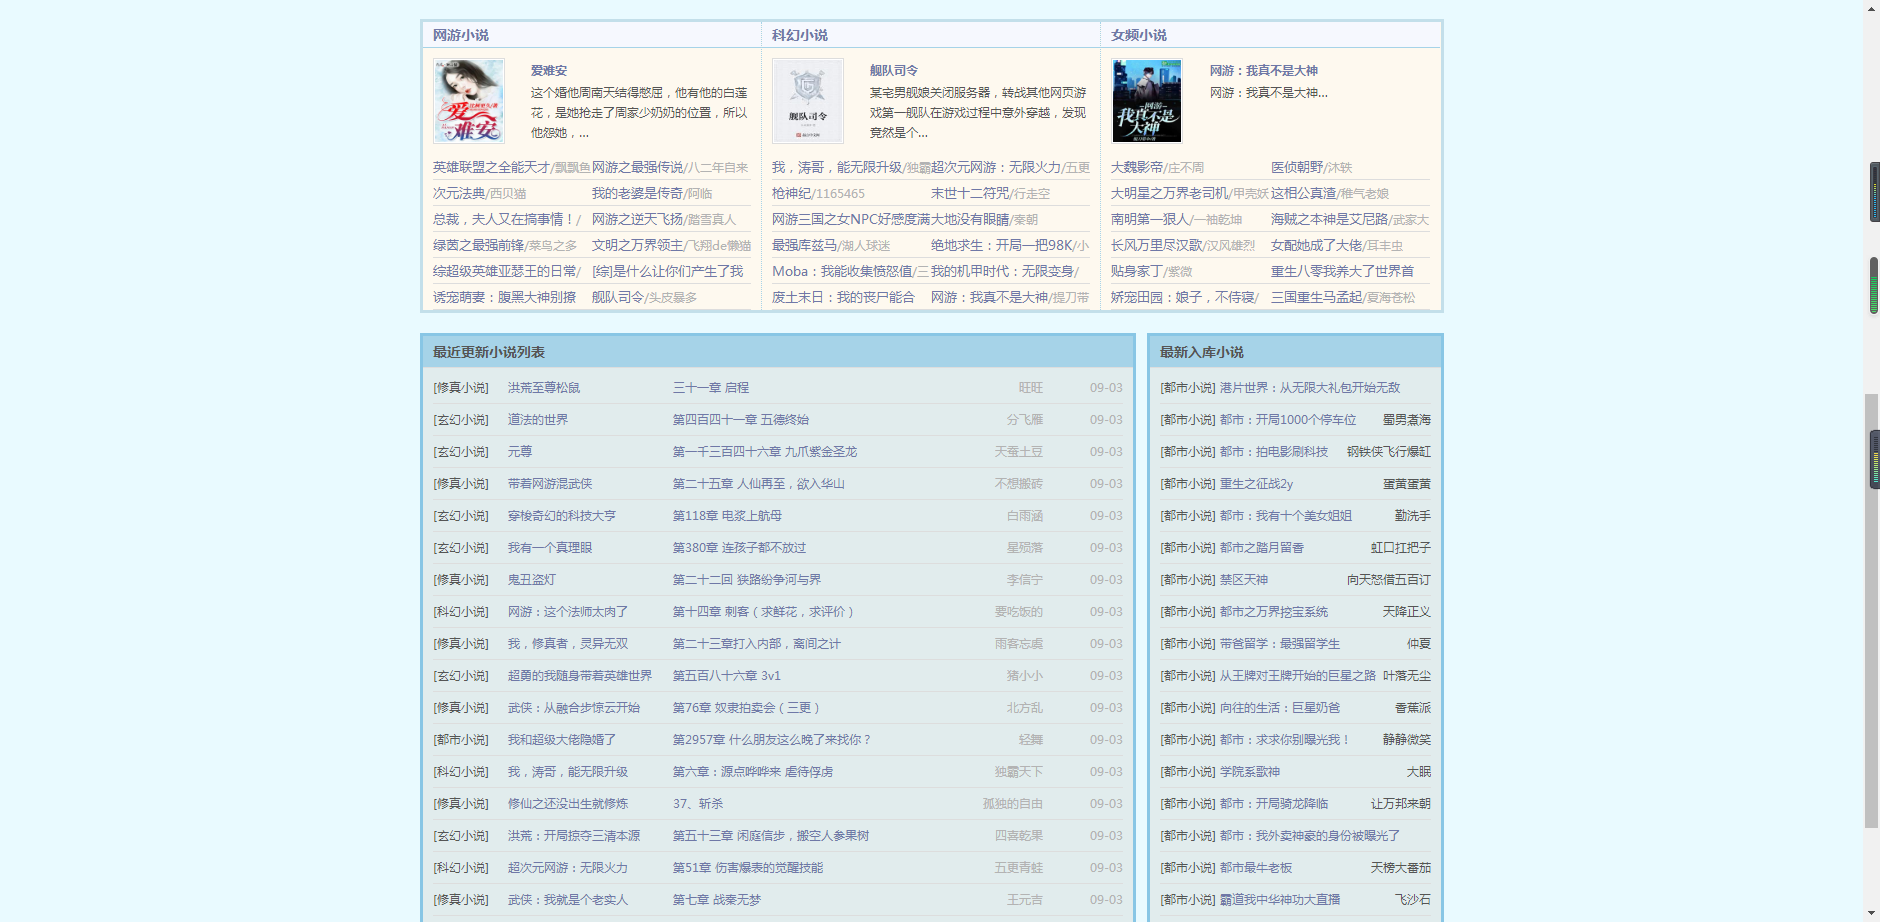Open the novel 都市之踏月留香

click(1262, 548)
